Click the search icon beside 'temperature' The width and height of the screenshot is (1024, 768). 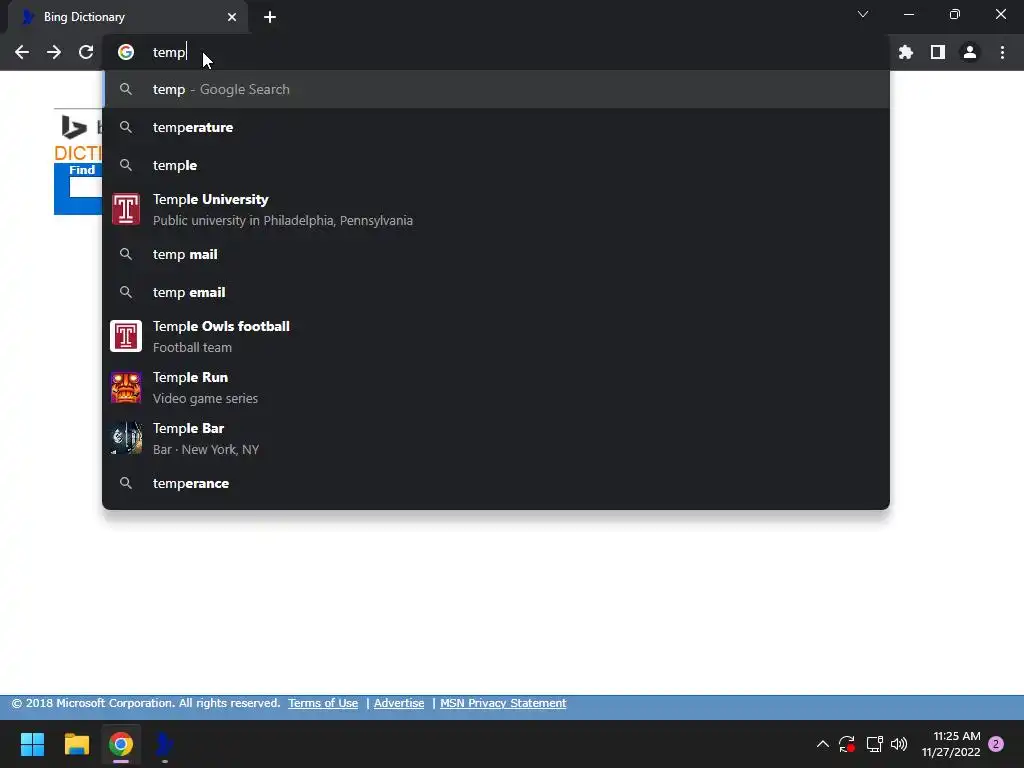coord(126,127)
